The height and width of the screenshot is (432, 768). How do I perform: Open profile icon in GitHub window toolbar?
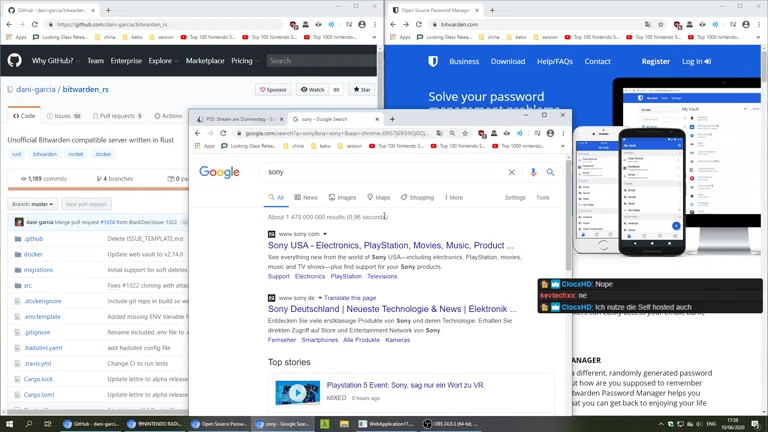tap(362, 24)
